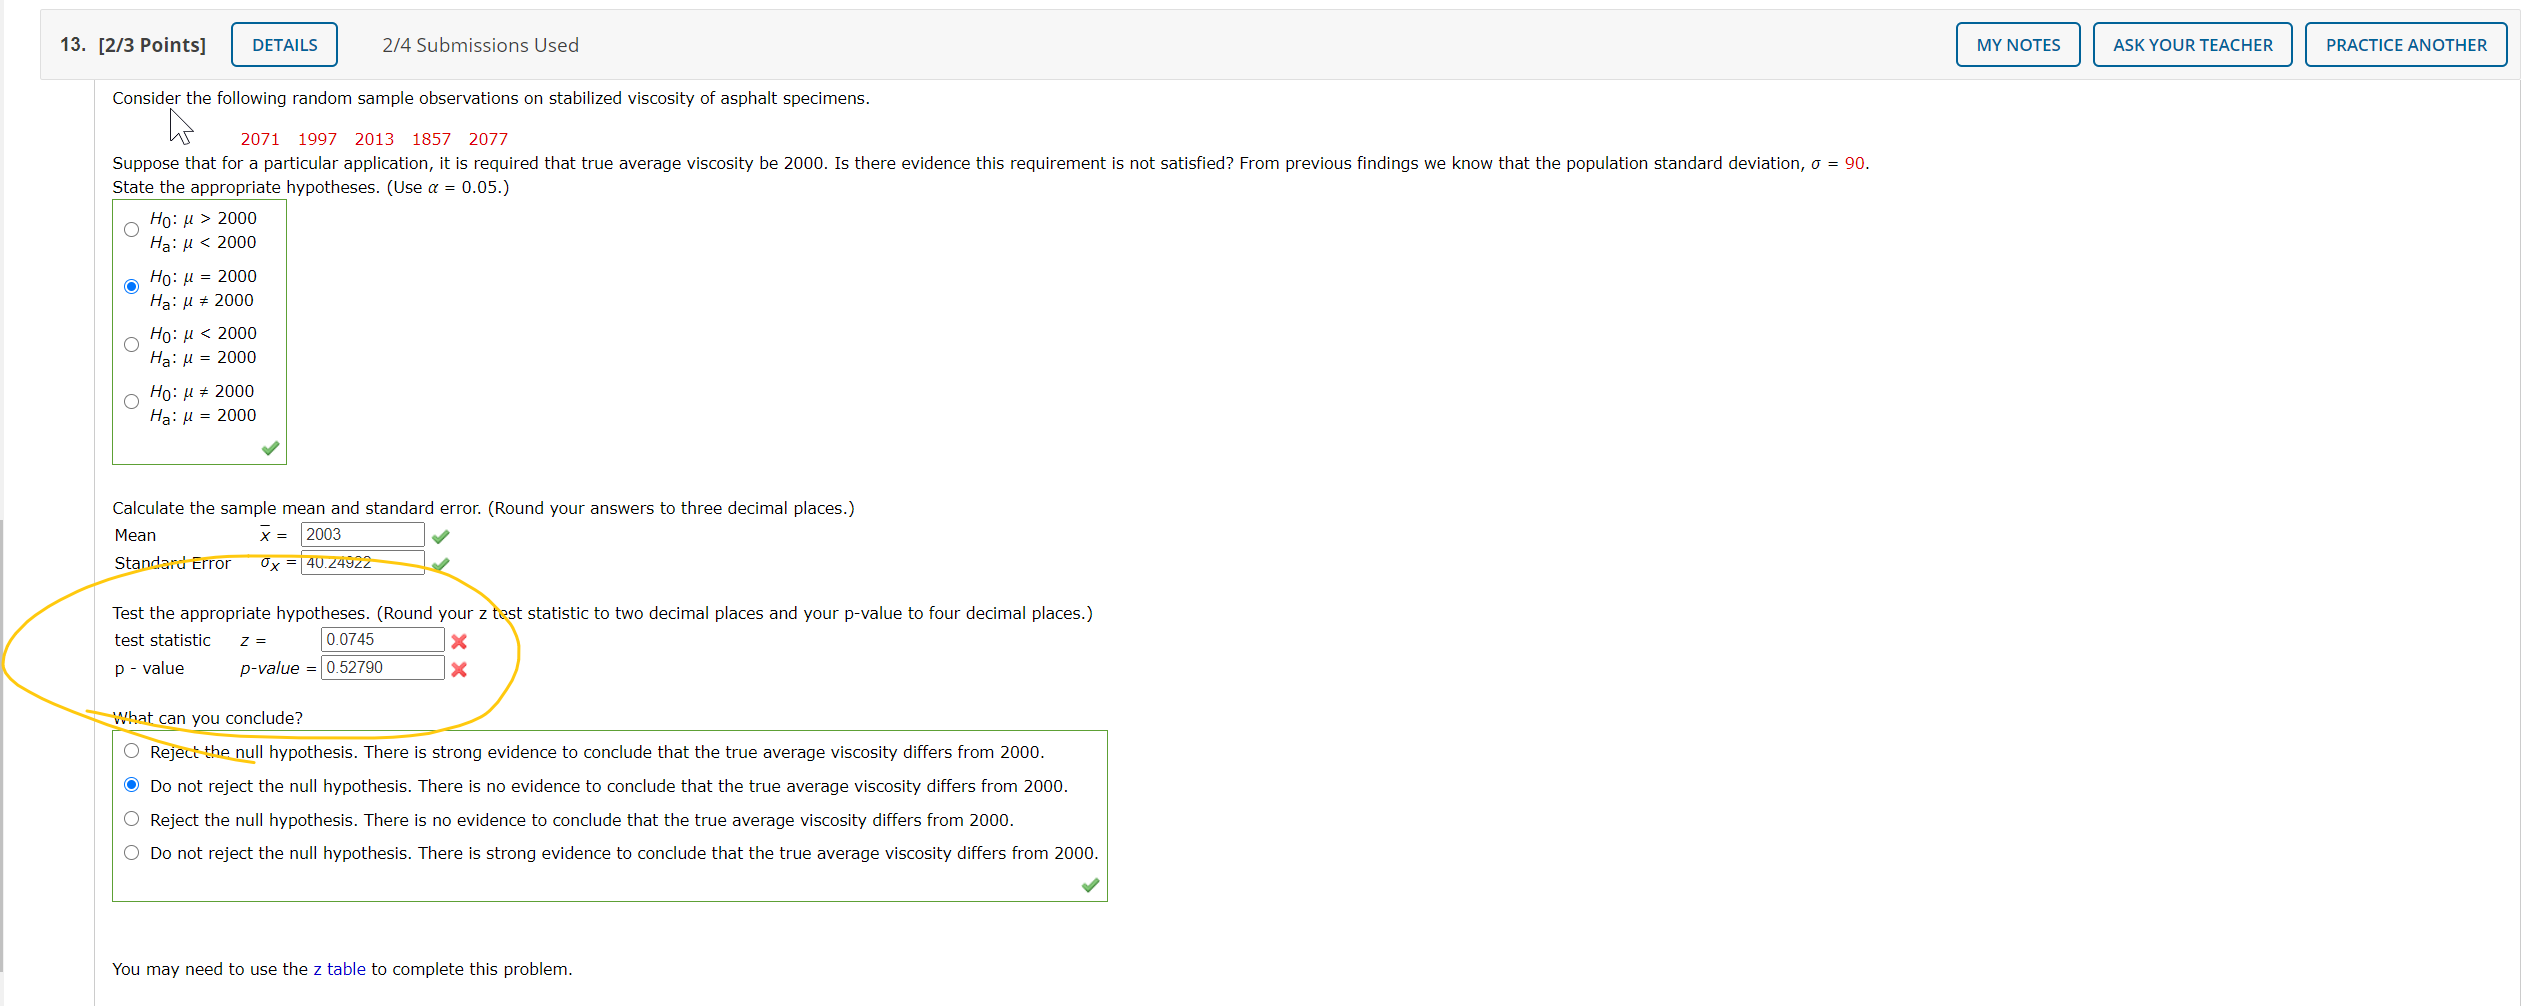The image size is (2525, 1006).
Task: Open the z table link
Action: point(340,968)
